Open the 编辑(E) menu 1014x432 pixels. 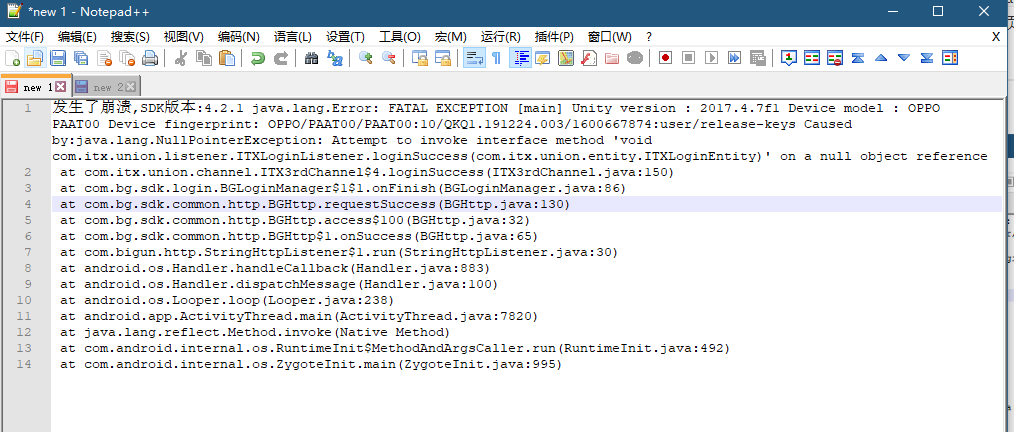[x=78, y=37]
